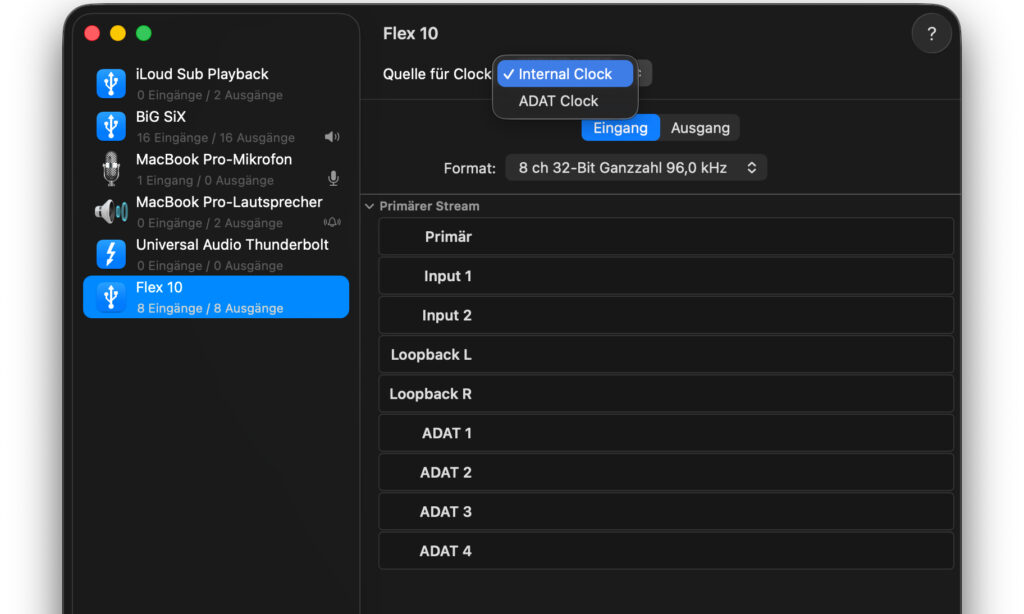Image resolution: width=1024 pixels, height=614 pixels.
Task: Switch to the Eingang tab
Action: pyautogui.click(x=620, y=128)
